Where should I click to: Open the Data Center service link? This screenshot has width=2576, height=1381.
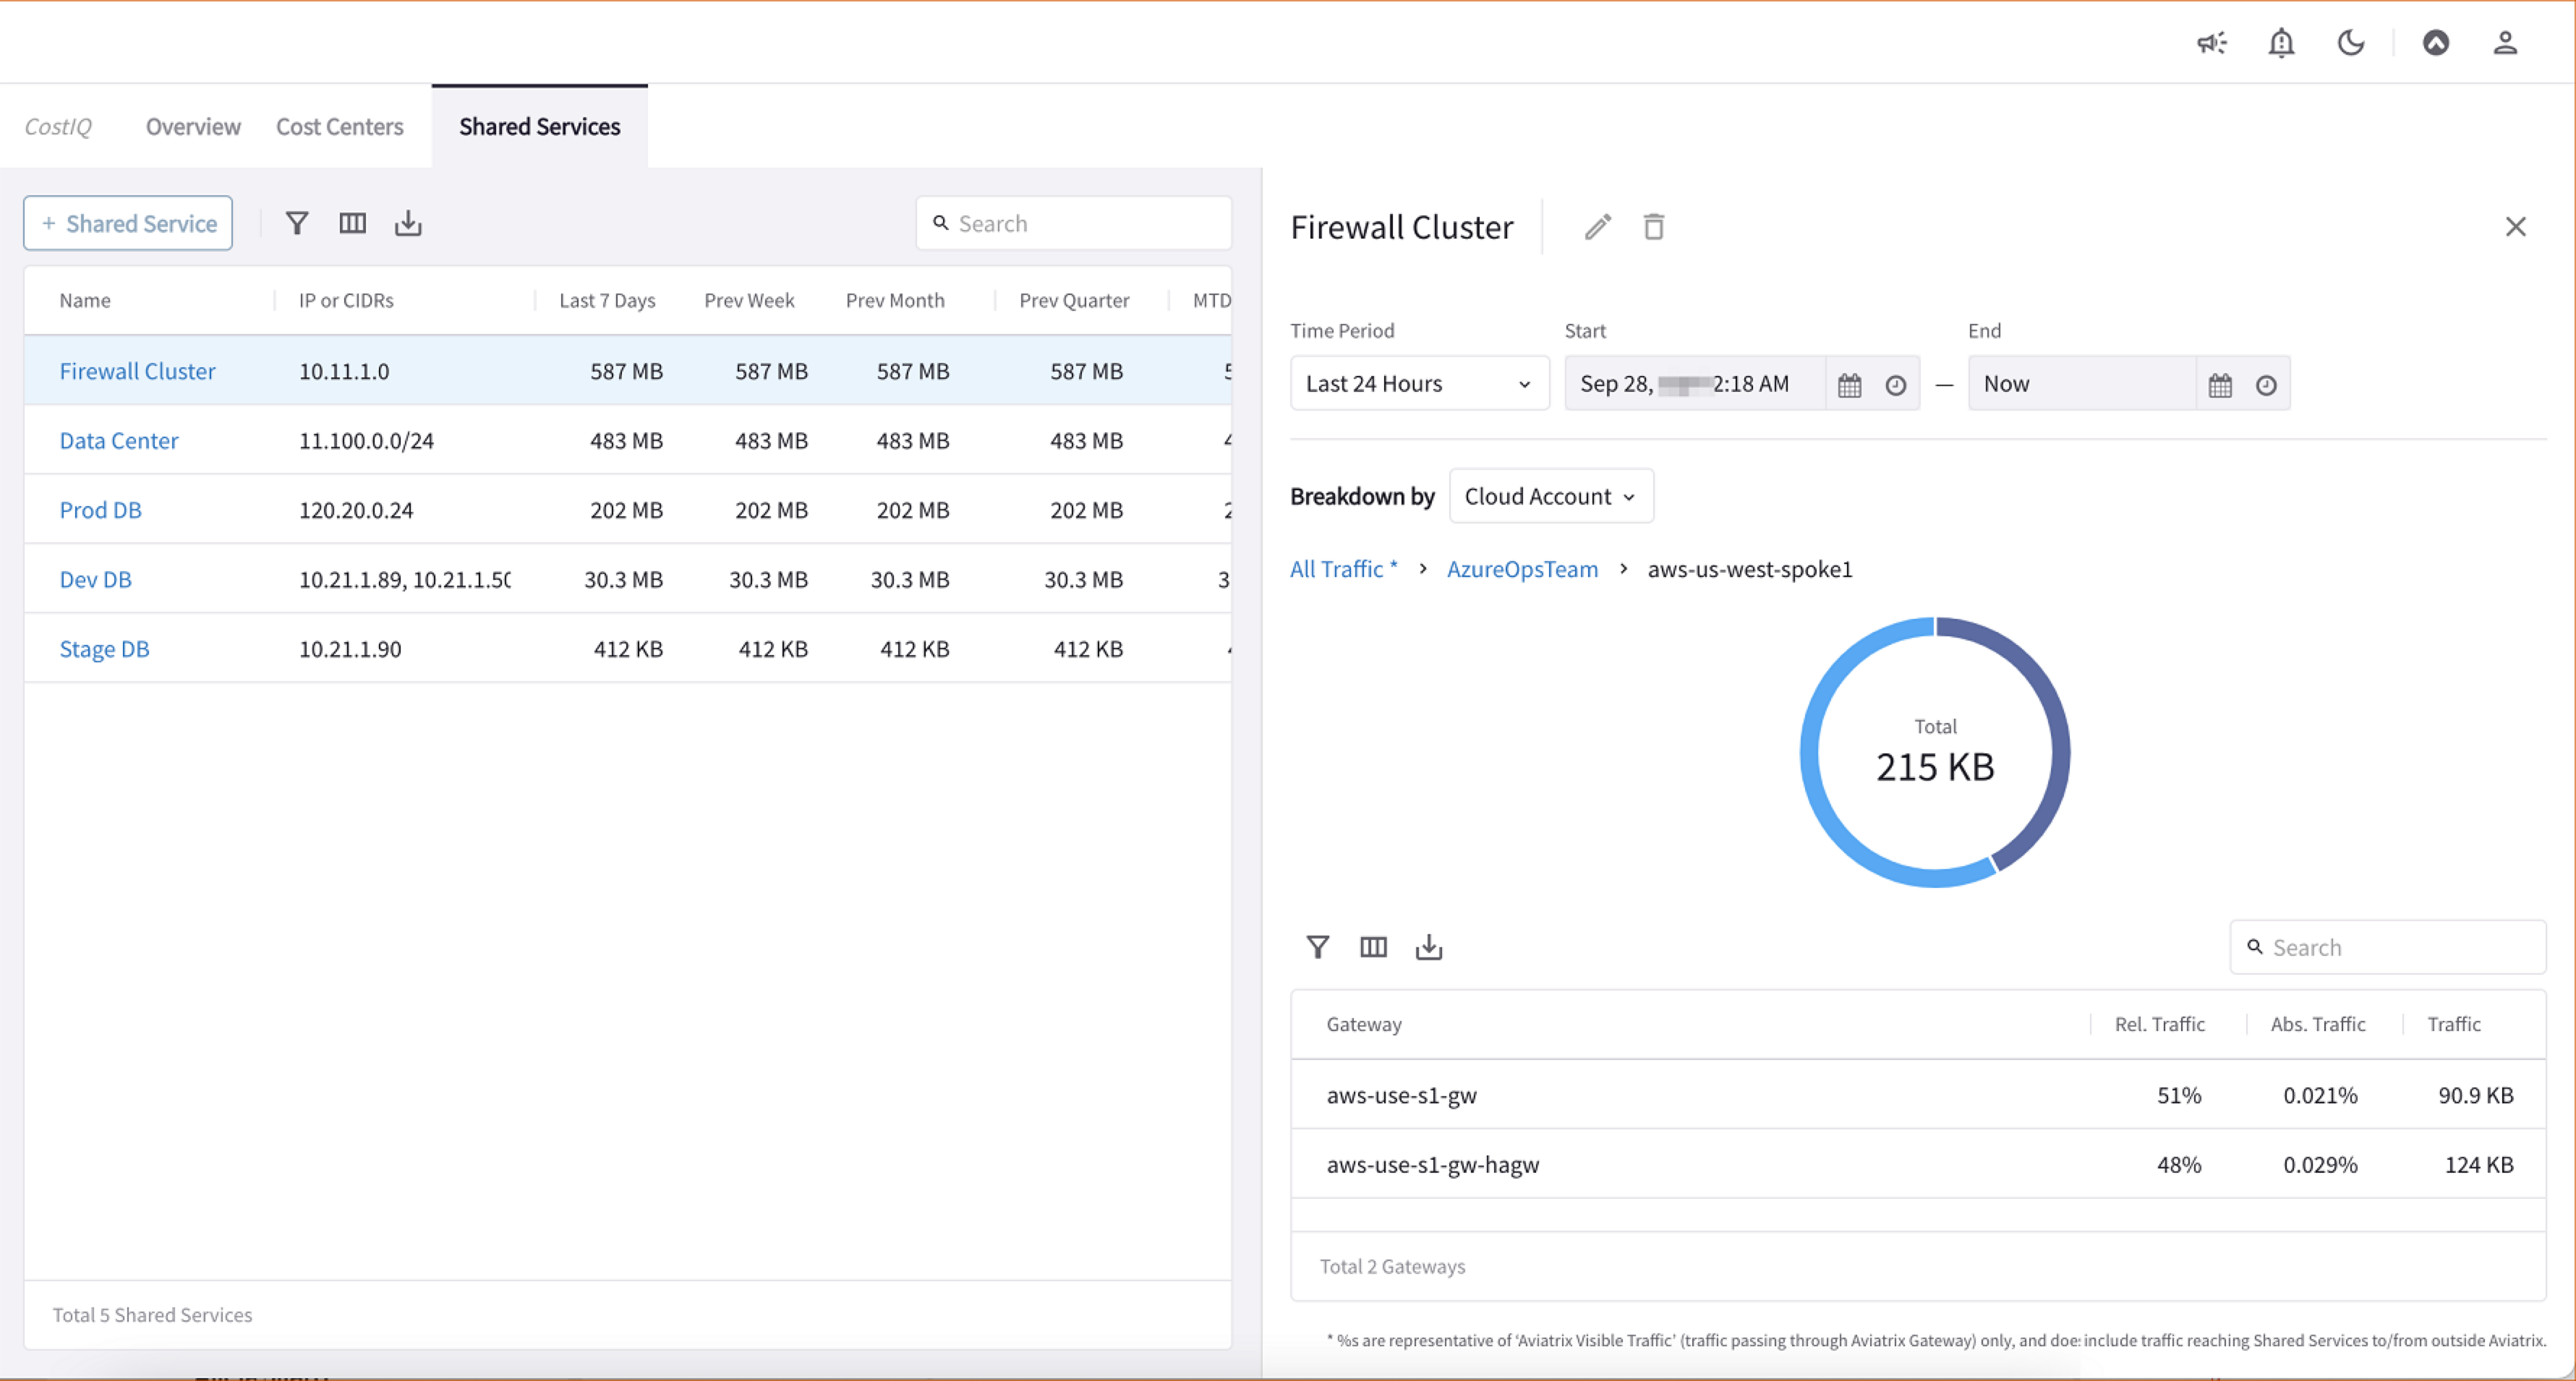coord(119,441)
